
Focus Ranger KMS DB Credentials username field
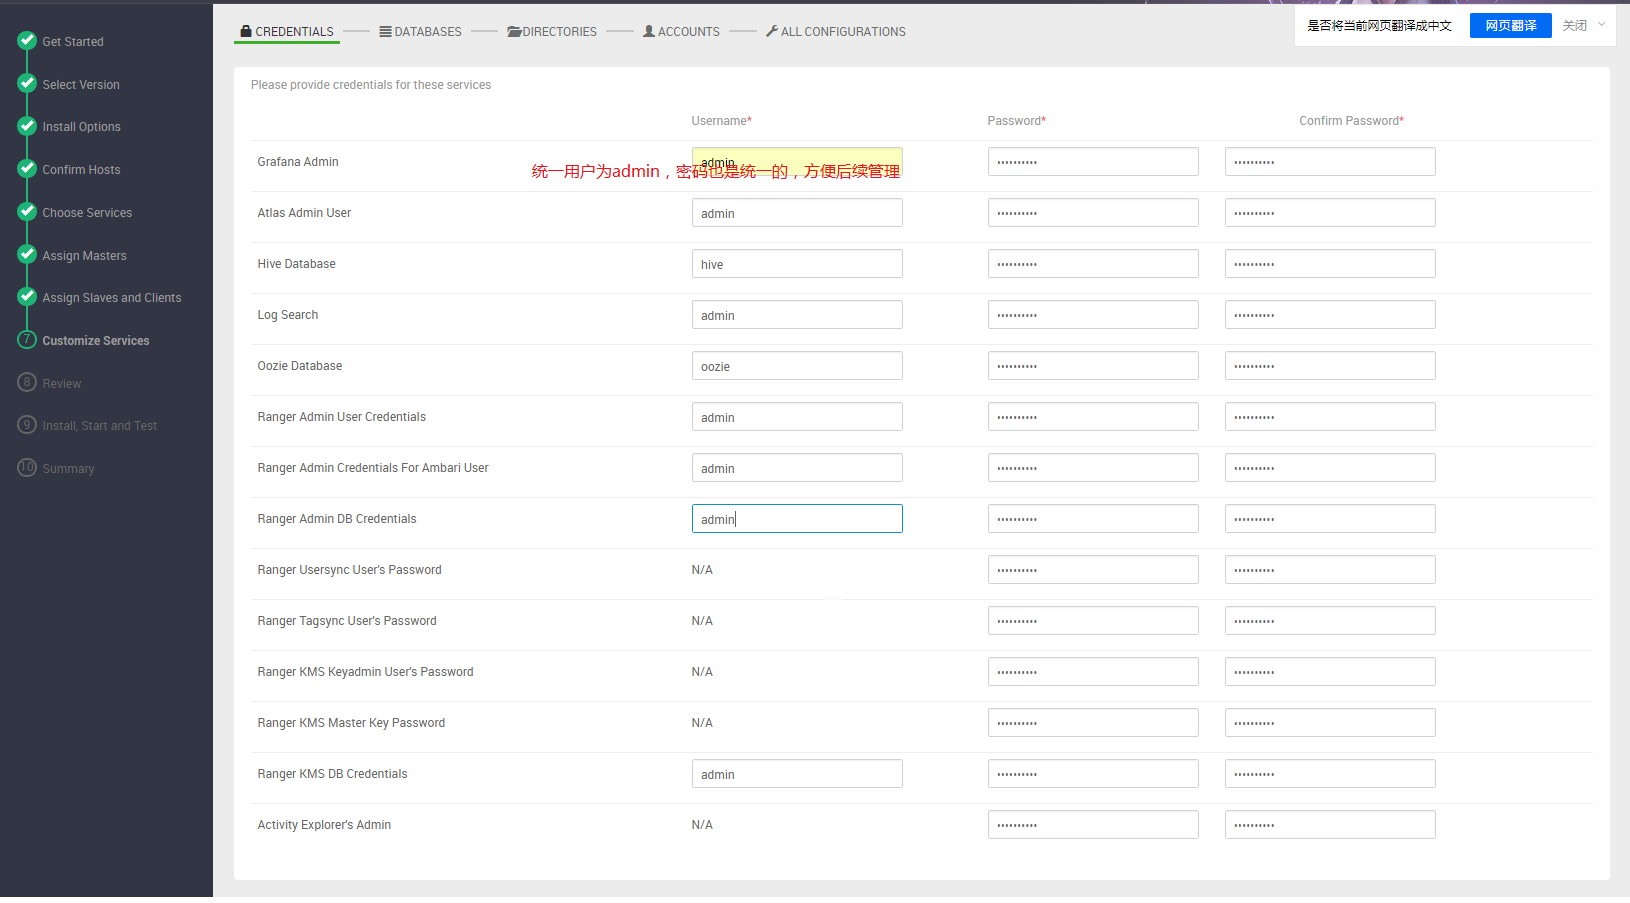coord(797,774)
